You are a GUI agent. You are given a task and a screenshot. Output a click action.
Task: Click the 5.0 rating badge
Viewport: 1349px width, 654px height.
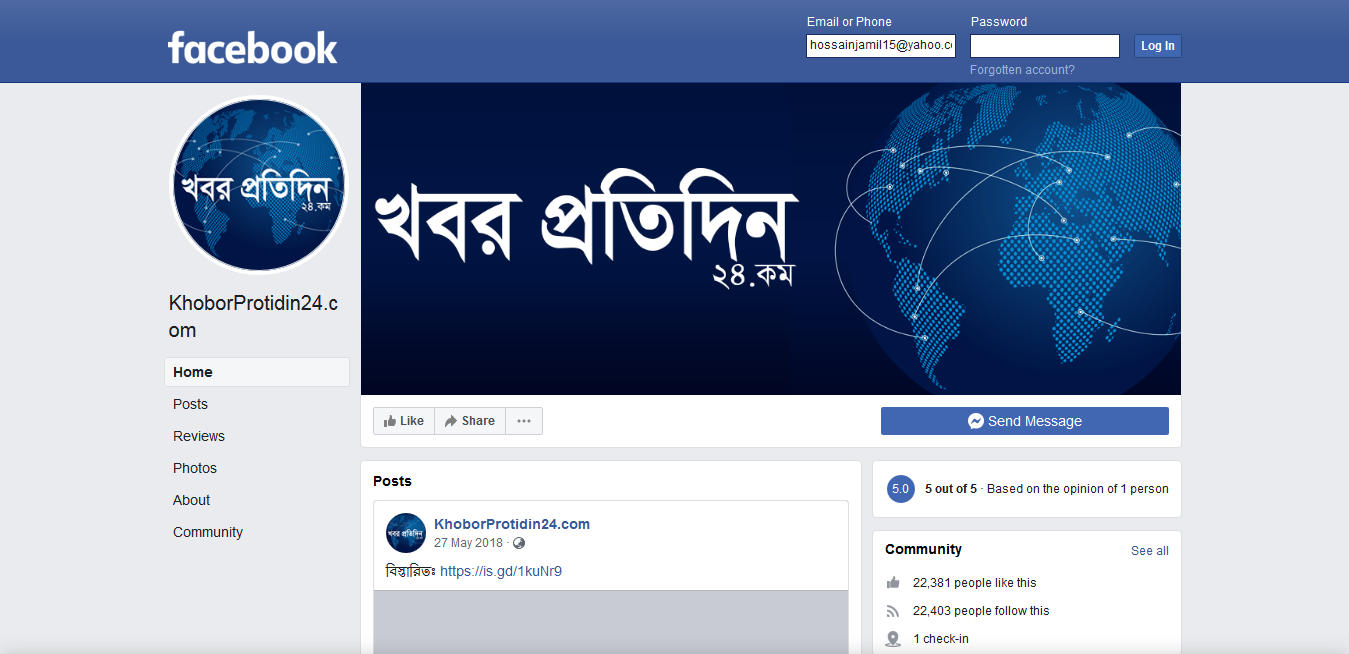(x=900, y=489)
